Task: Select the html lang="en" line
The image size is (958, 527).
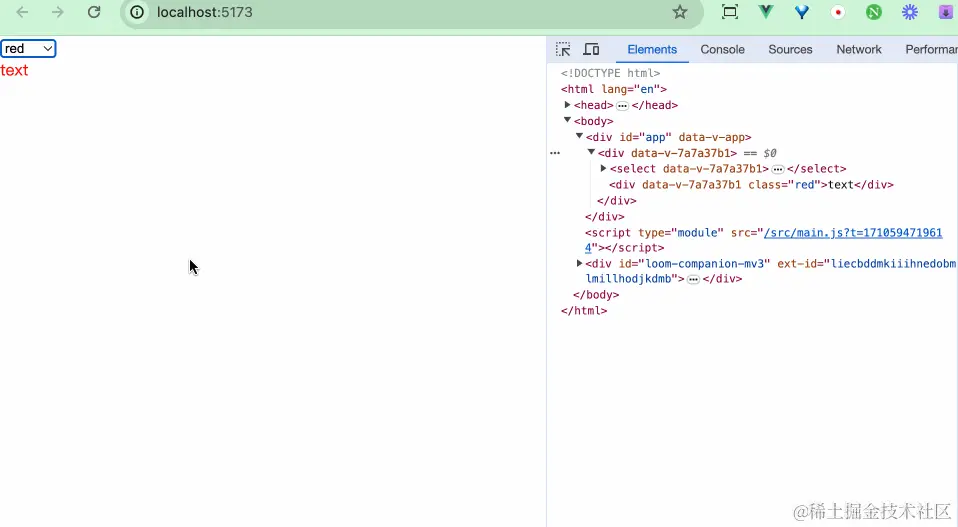Action: click(x=613, y=89)
